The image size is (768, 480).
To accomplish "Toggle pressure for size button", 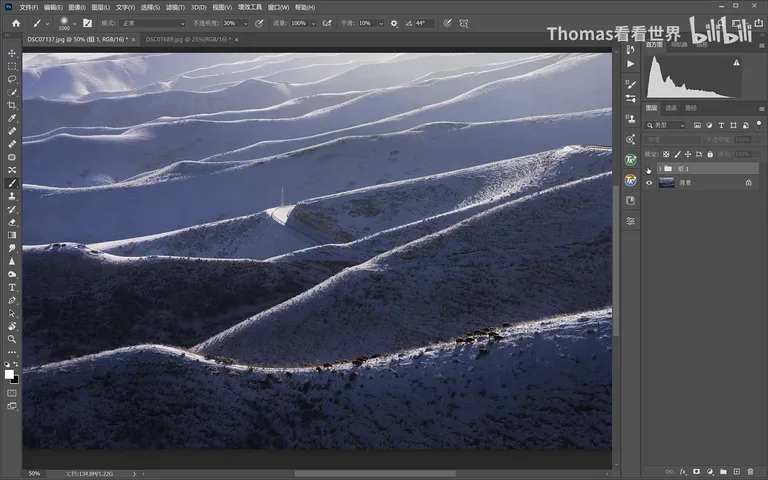I will click(x=447, y=23).
